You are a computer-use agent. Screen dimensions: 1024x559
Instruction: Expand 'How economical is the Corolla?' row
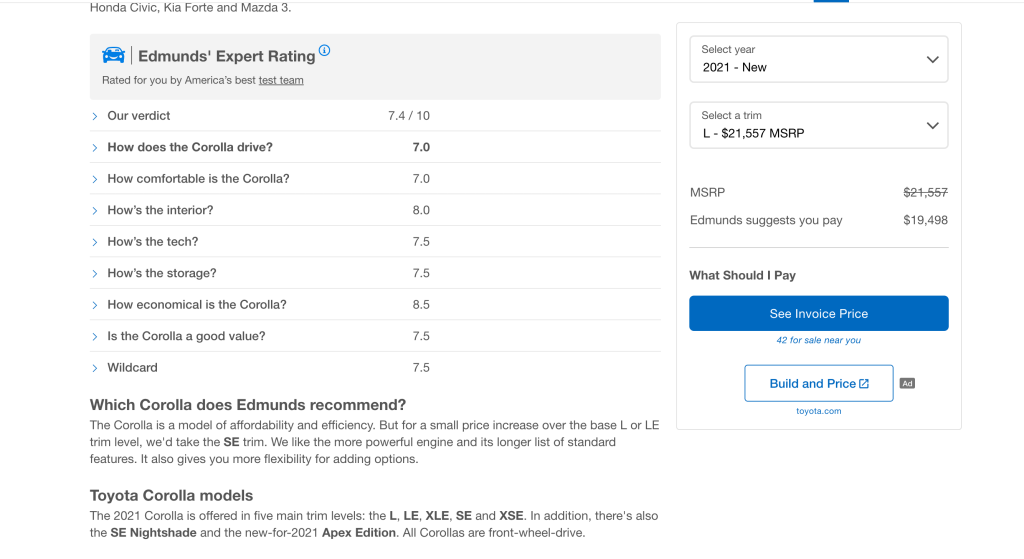(196, 305)
